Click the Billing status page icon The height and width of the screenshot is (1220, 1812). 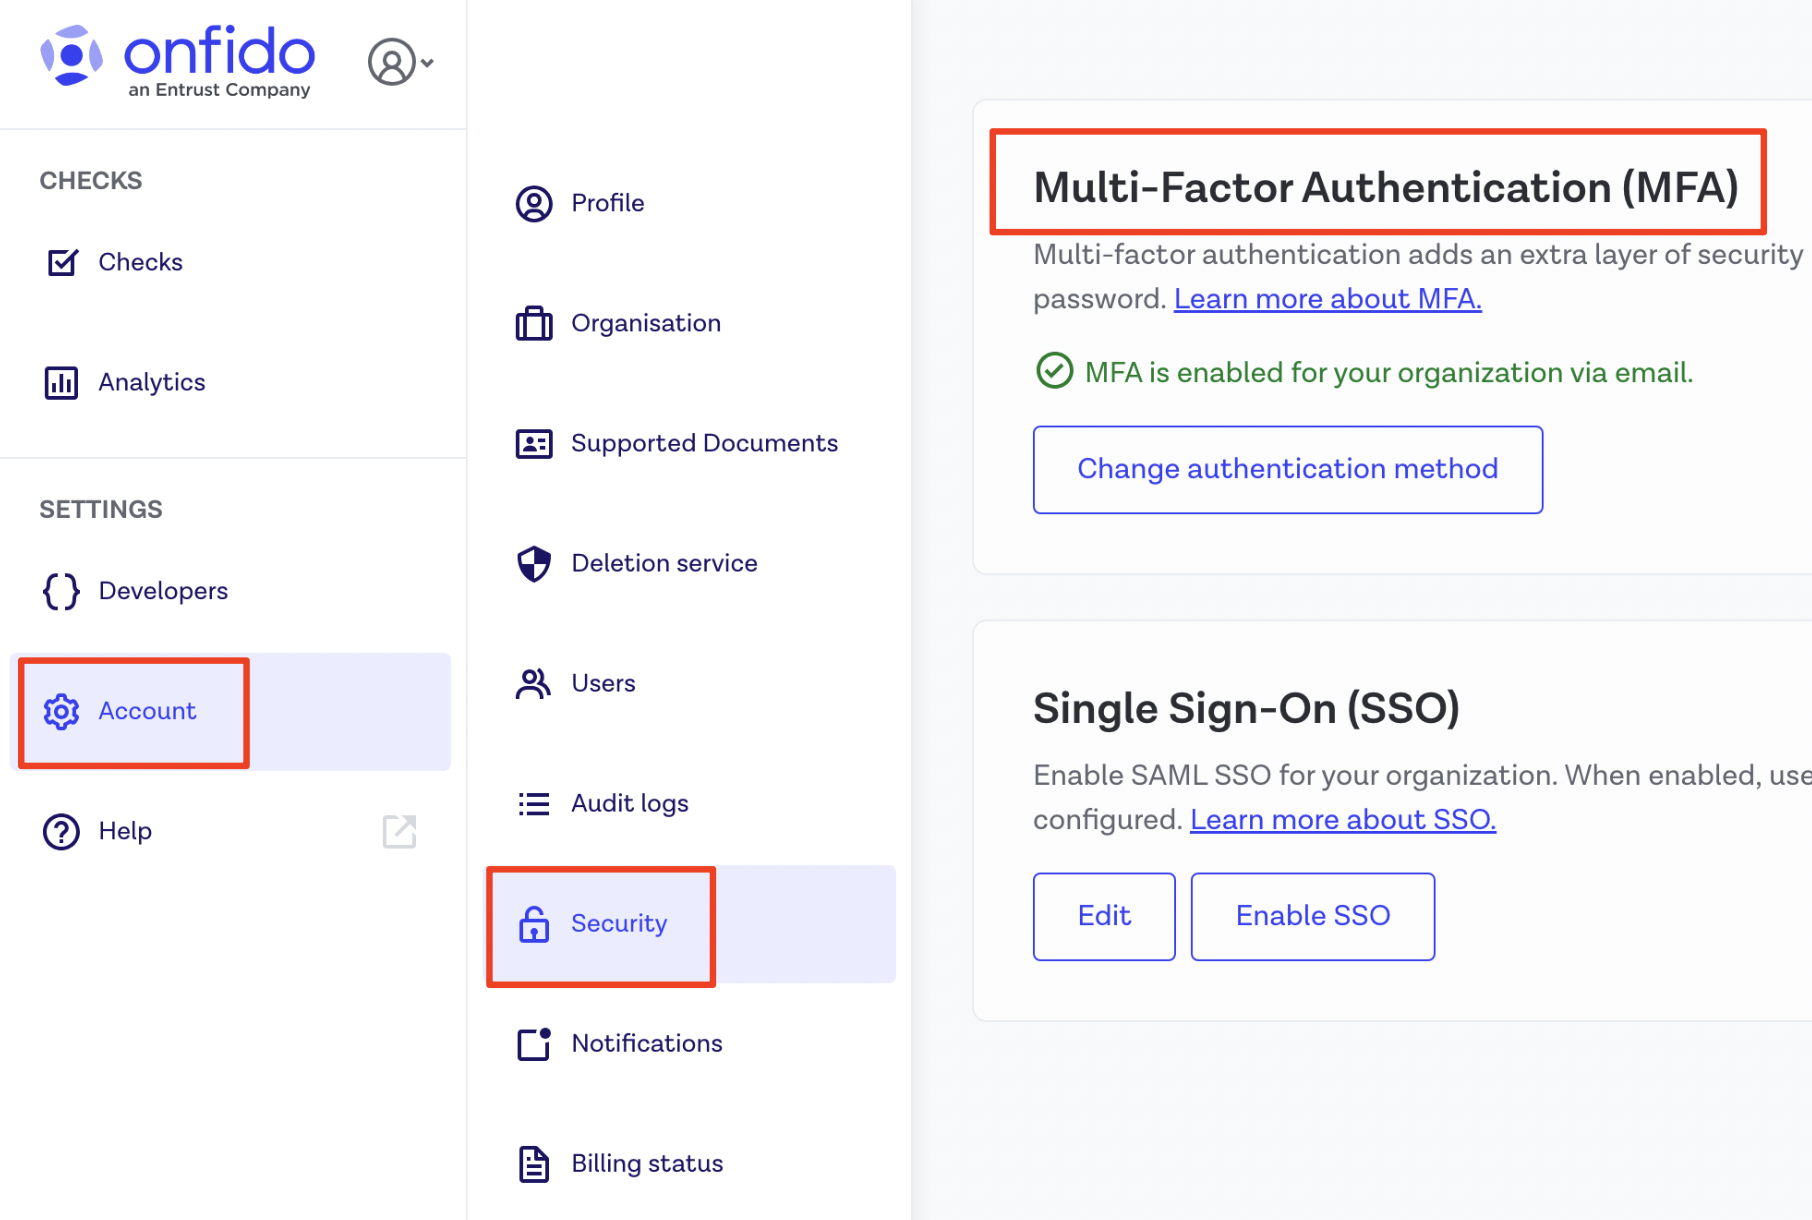point(534,1164)
